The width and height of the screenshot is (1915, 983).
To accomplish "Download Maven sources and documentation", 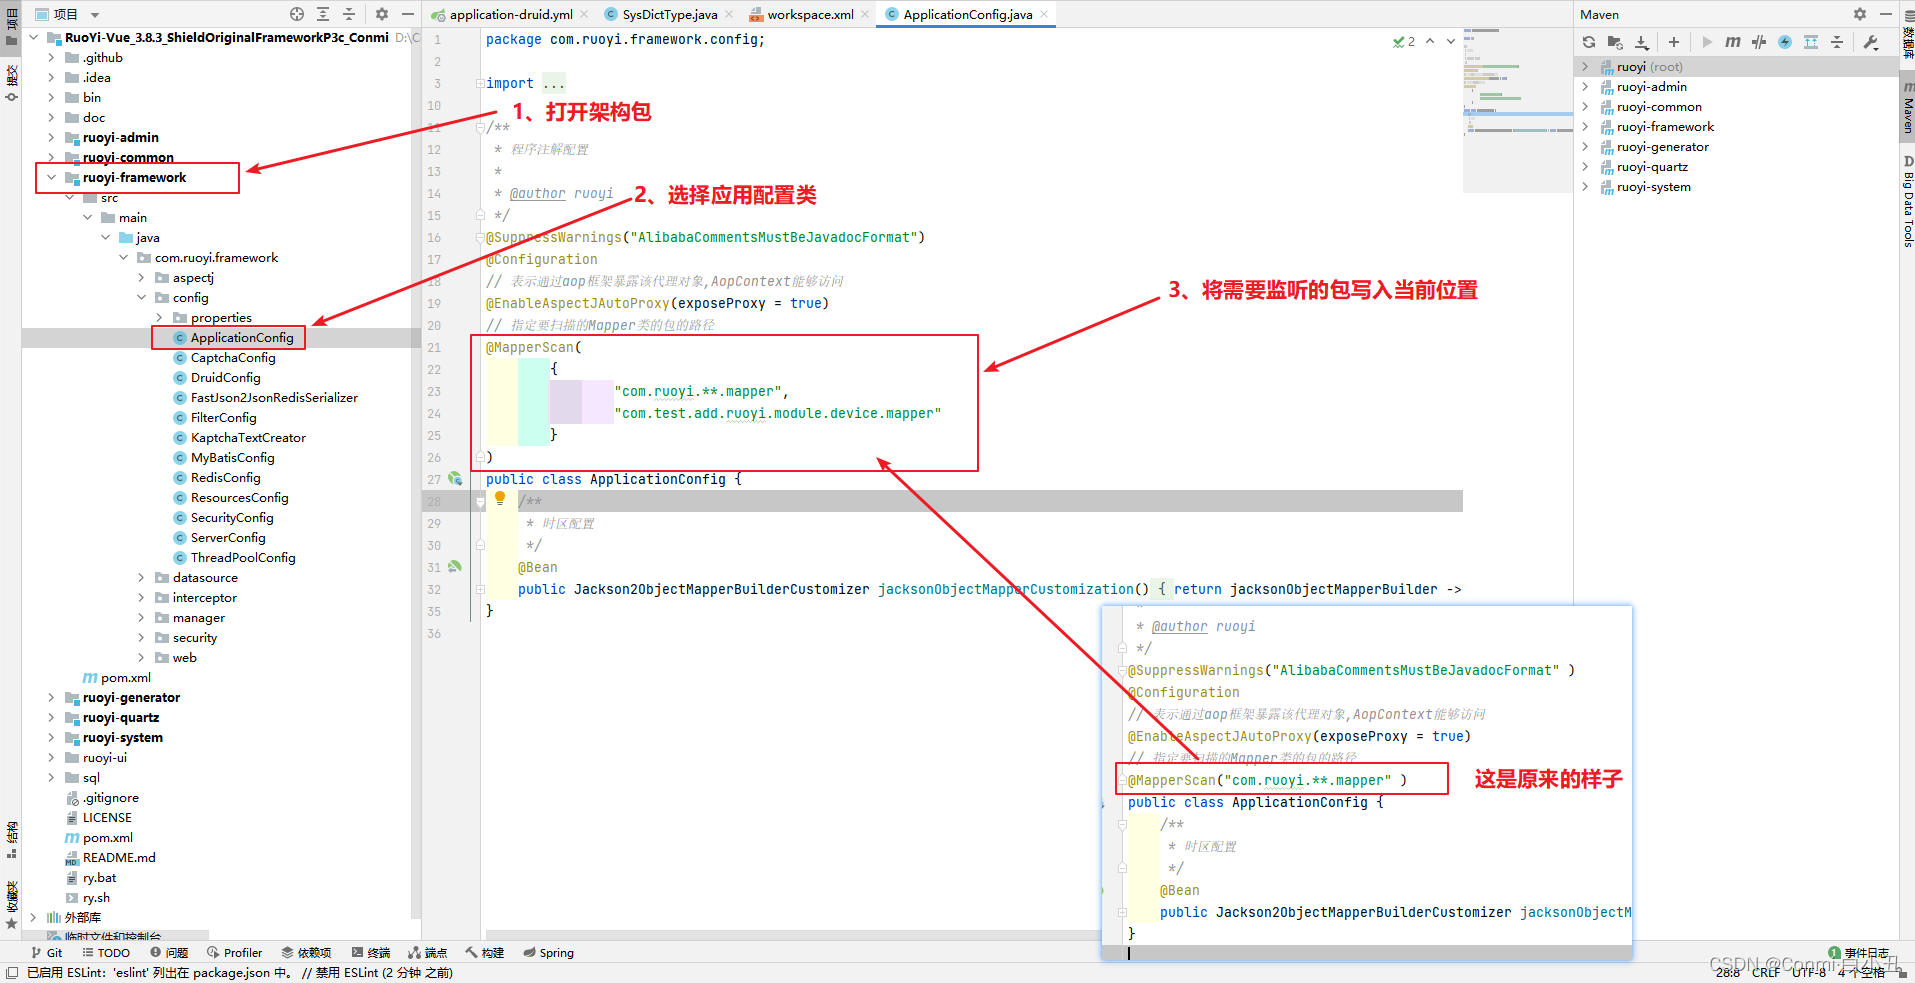I will (x=1641, y=42).
